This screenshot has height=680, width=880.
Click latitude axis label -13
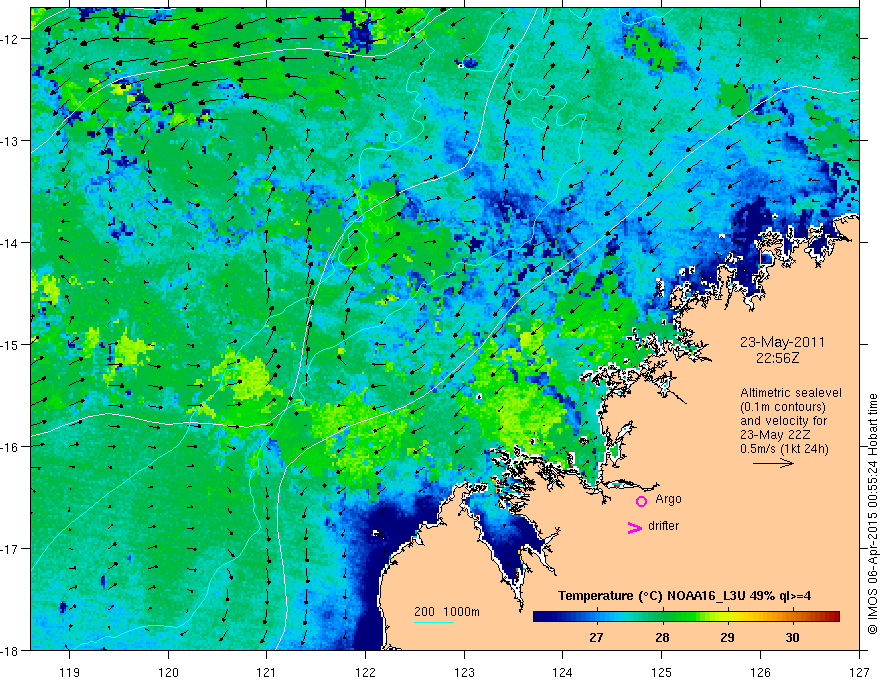(x=10, y=141)
